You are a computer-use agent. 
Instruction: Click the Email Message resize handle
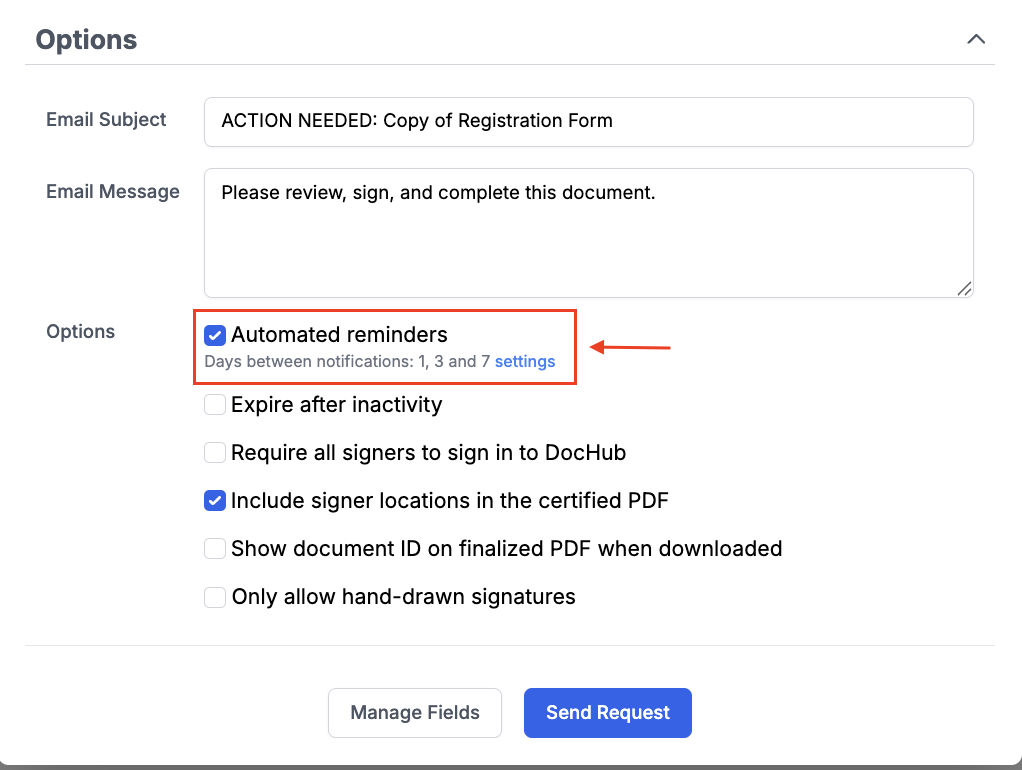(x=964, y=288)
